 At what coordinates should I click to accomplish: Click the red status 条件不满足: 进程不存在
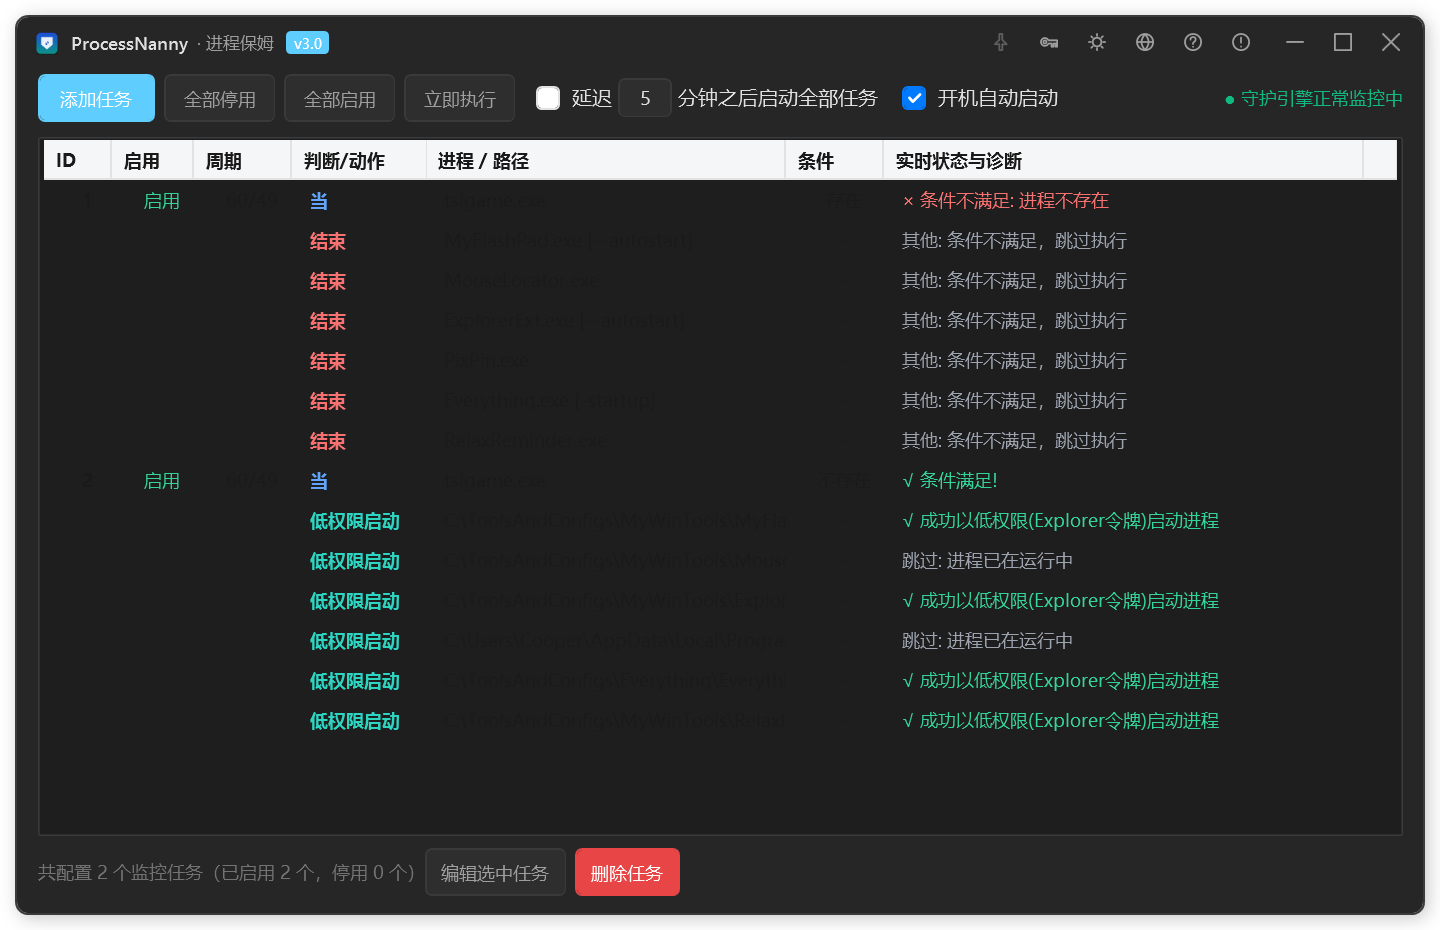pos(1006,201)
